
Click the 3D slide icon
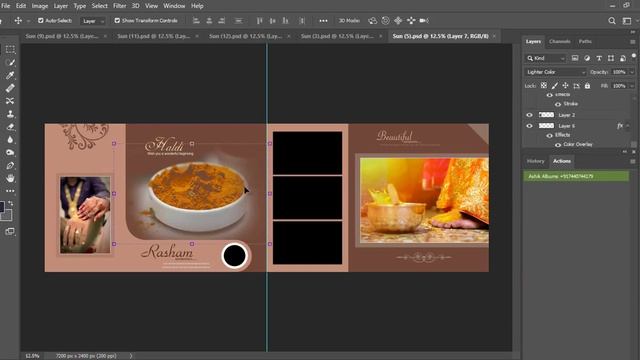pos(411,20)
